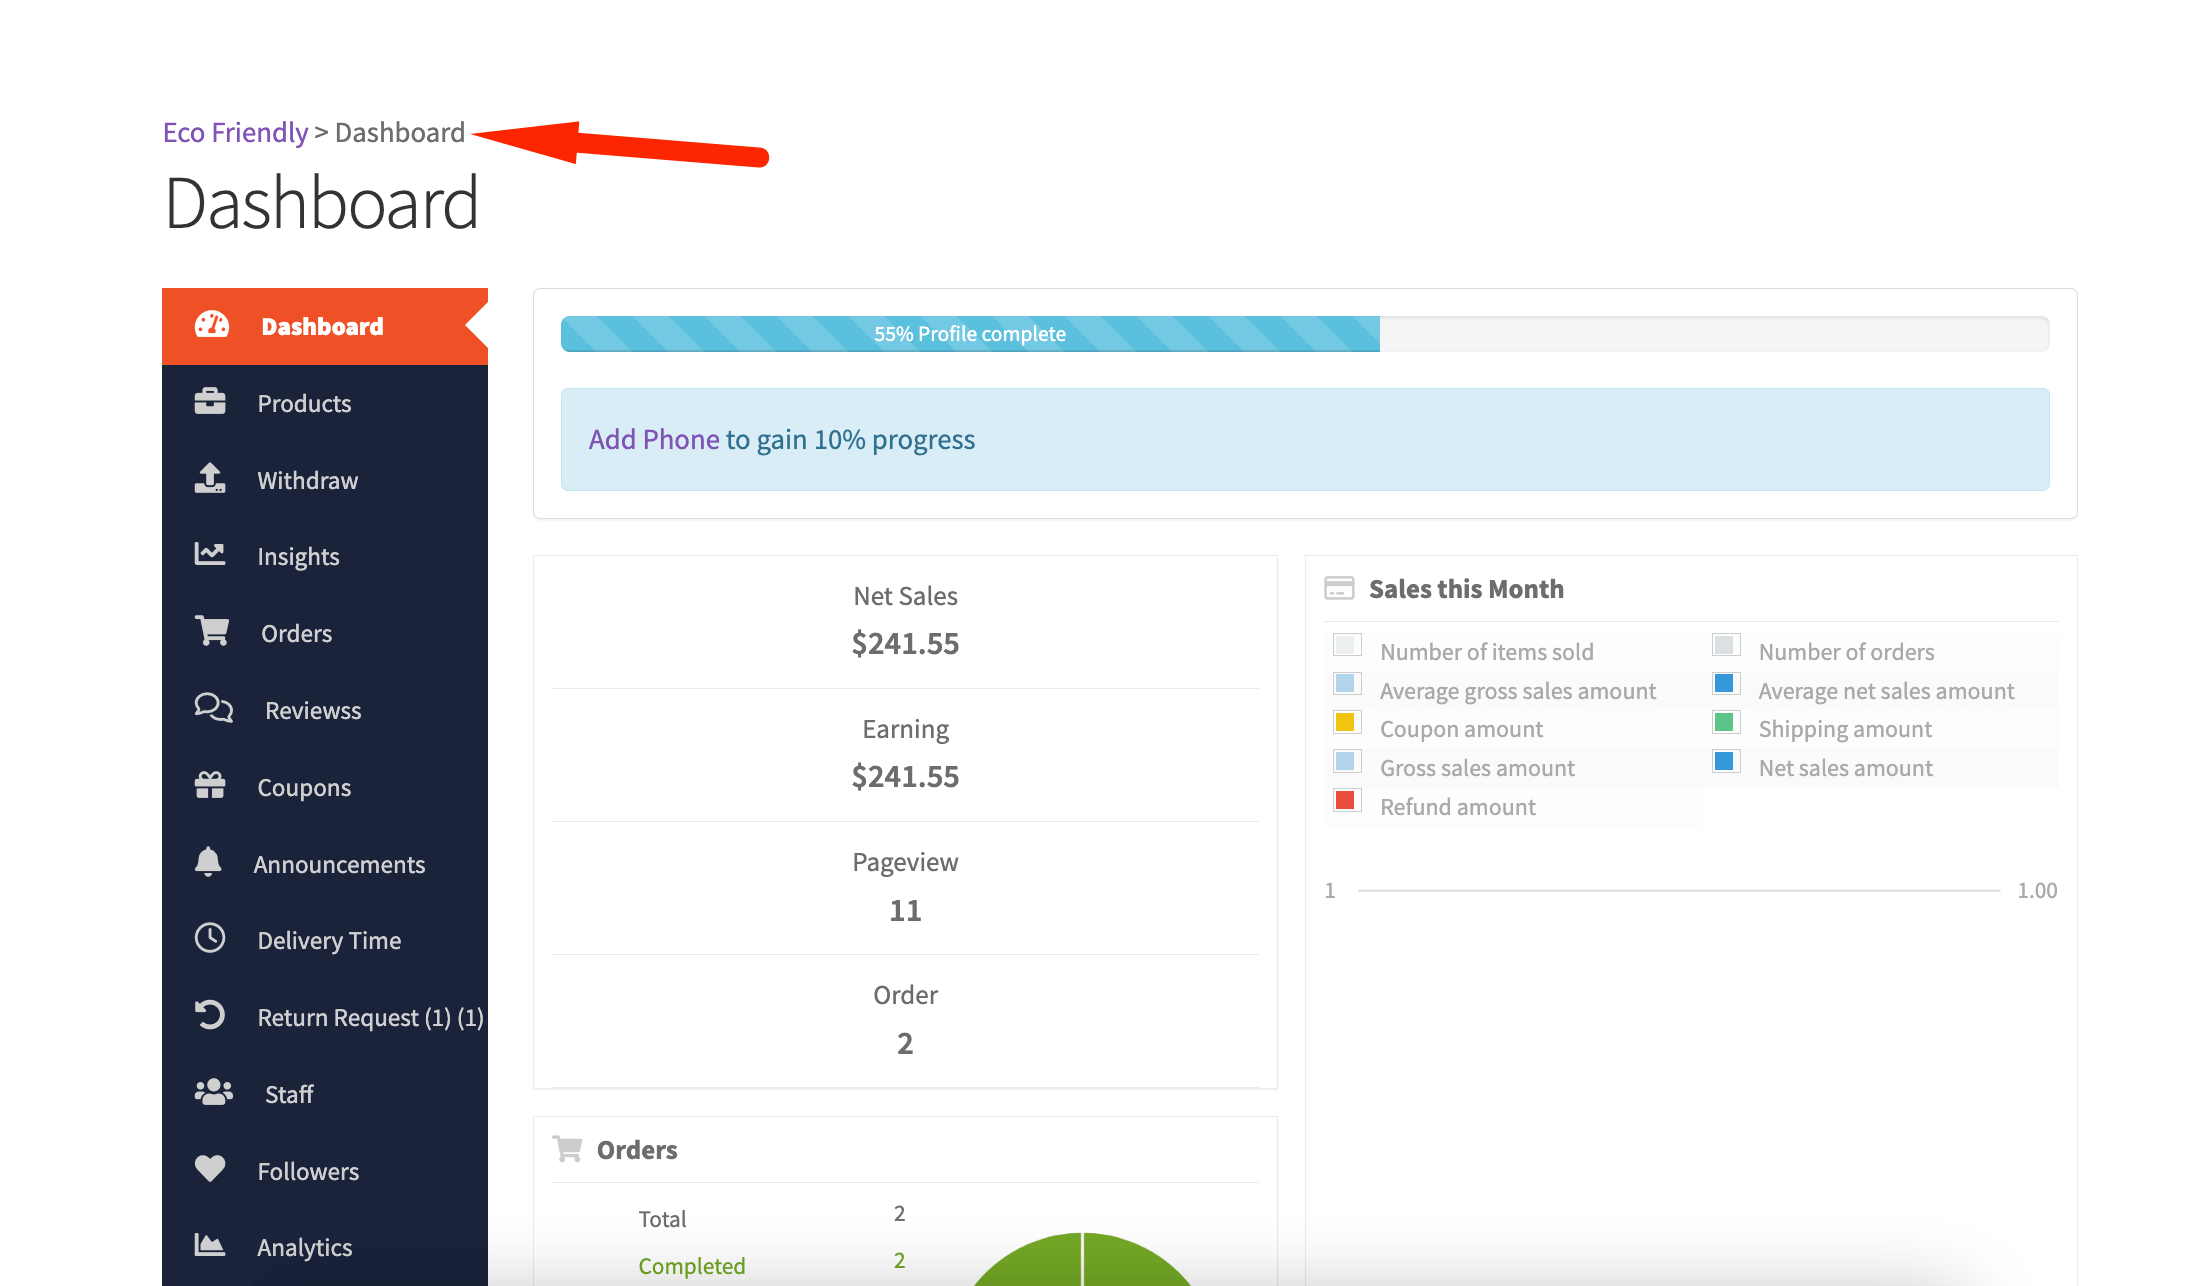
Task: Click the Coupon amount legend label
Action: [x=1461, y=729]
